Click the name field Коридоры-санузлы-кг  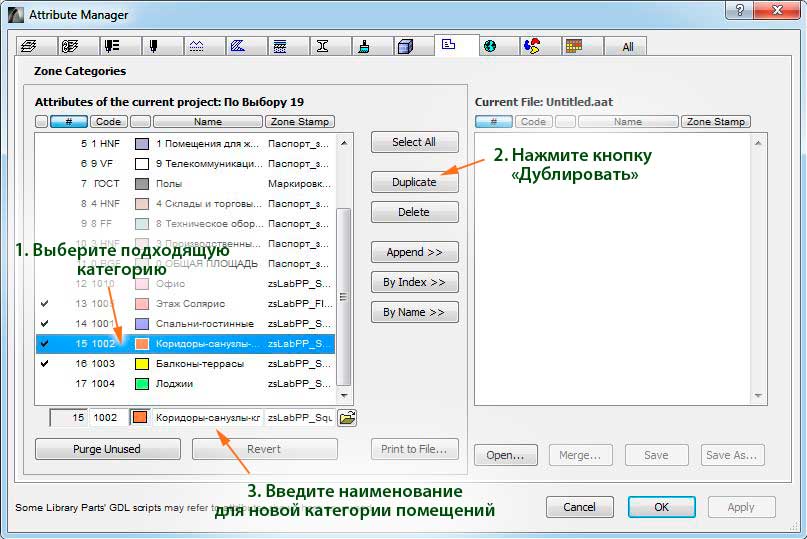(x=208, y=418)
